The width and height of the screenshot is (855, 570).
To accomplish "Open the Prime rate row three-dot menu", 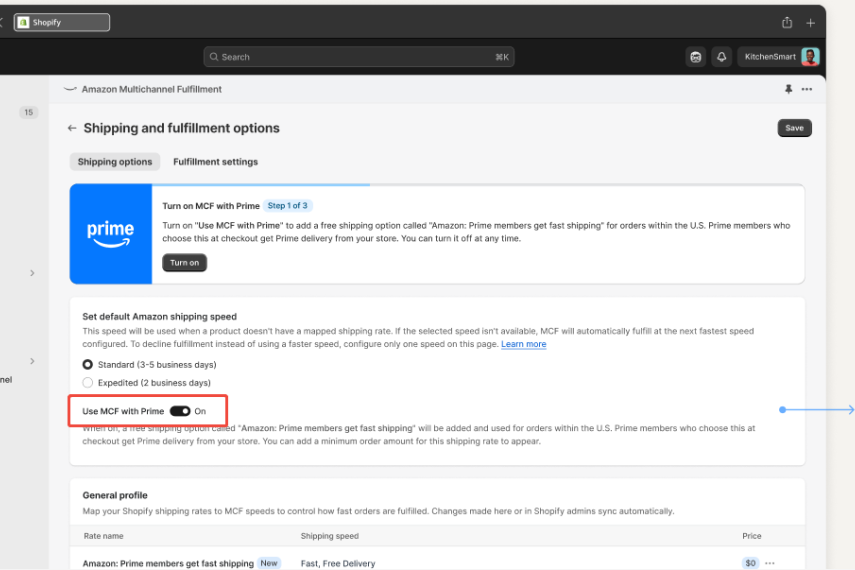I will point(769,563).
